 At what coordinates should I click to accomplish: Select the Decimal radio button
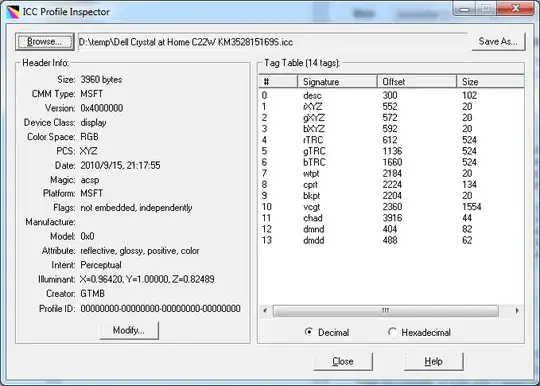327,332
